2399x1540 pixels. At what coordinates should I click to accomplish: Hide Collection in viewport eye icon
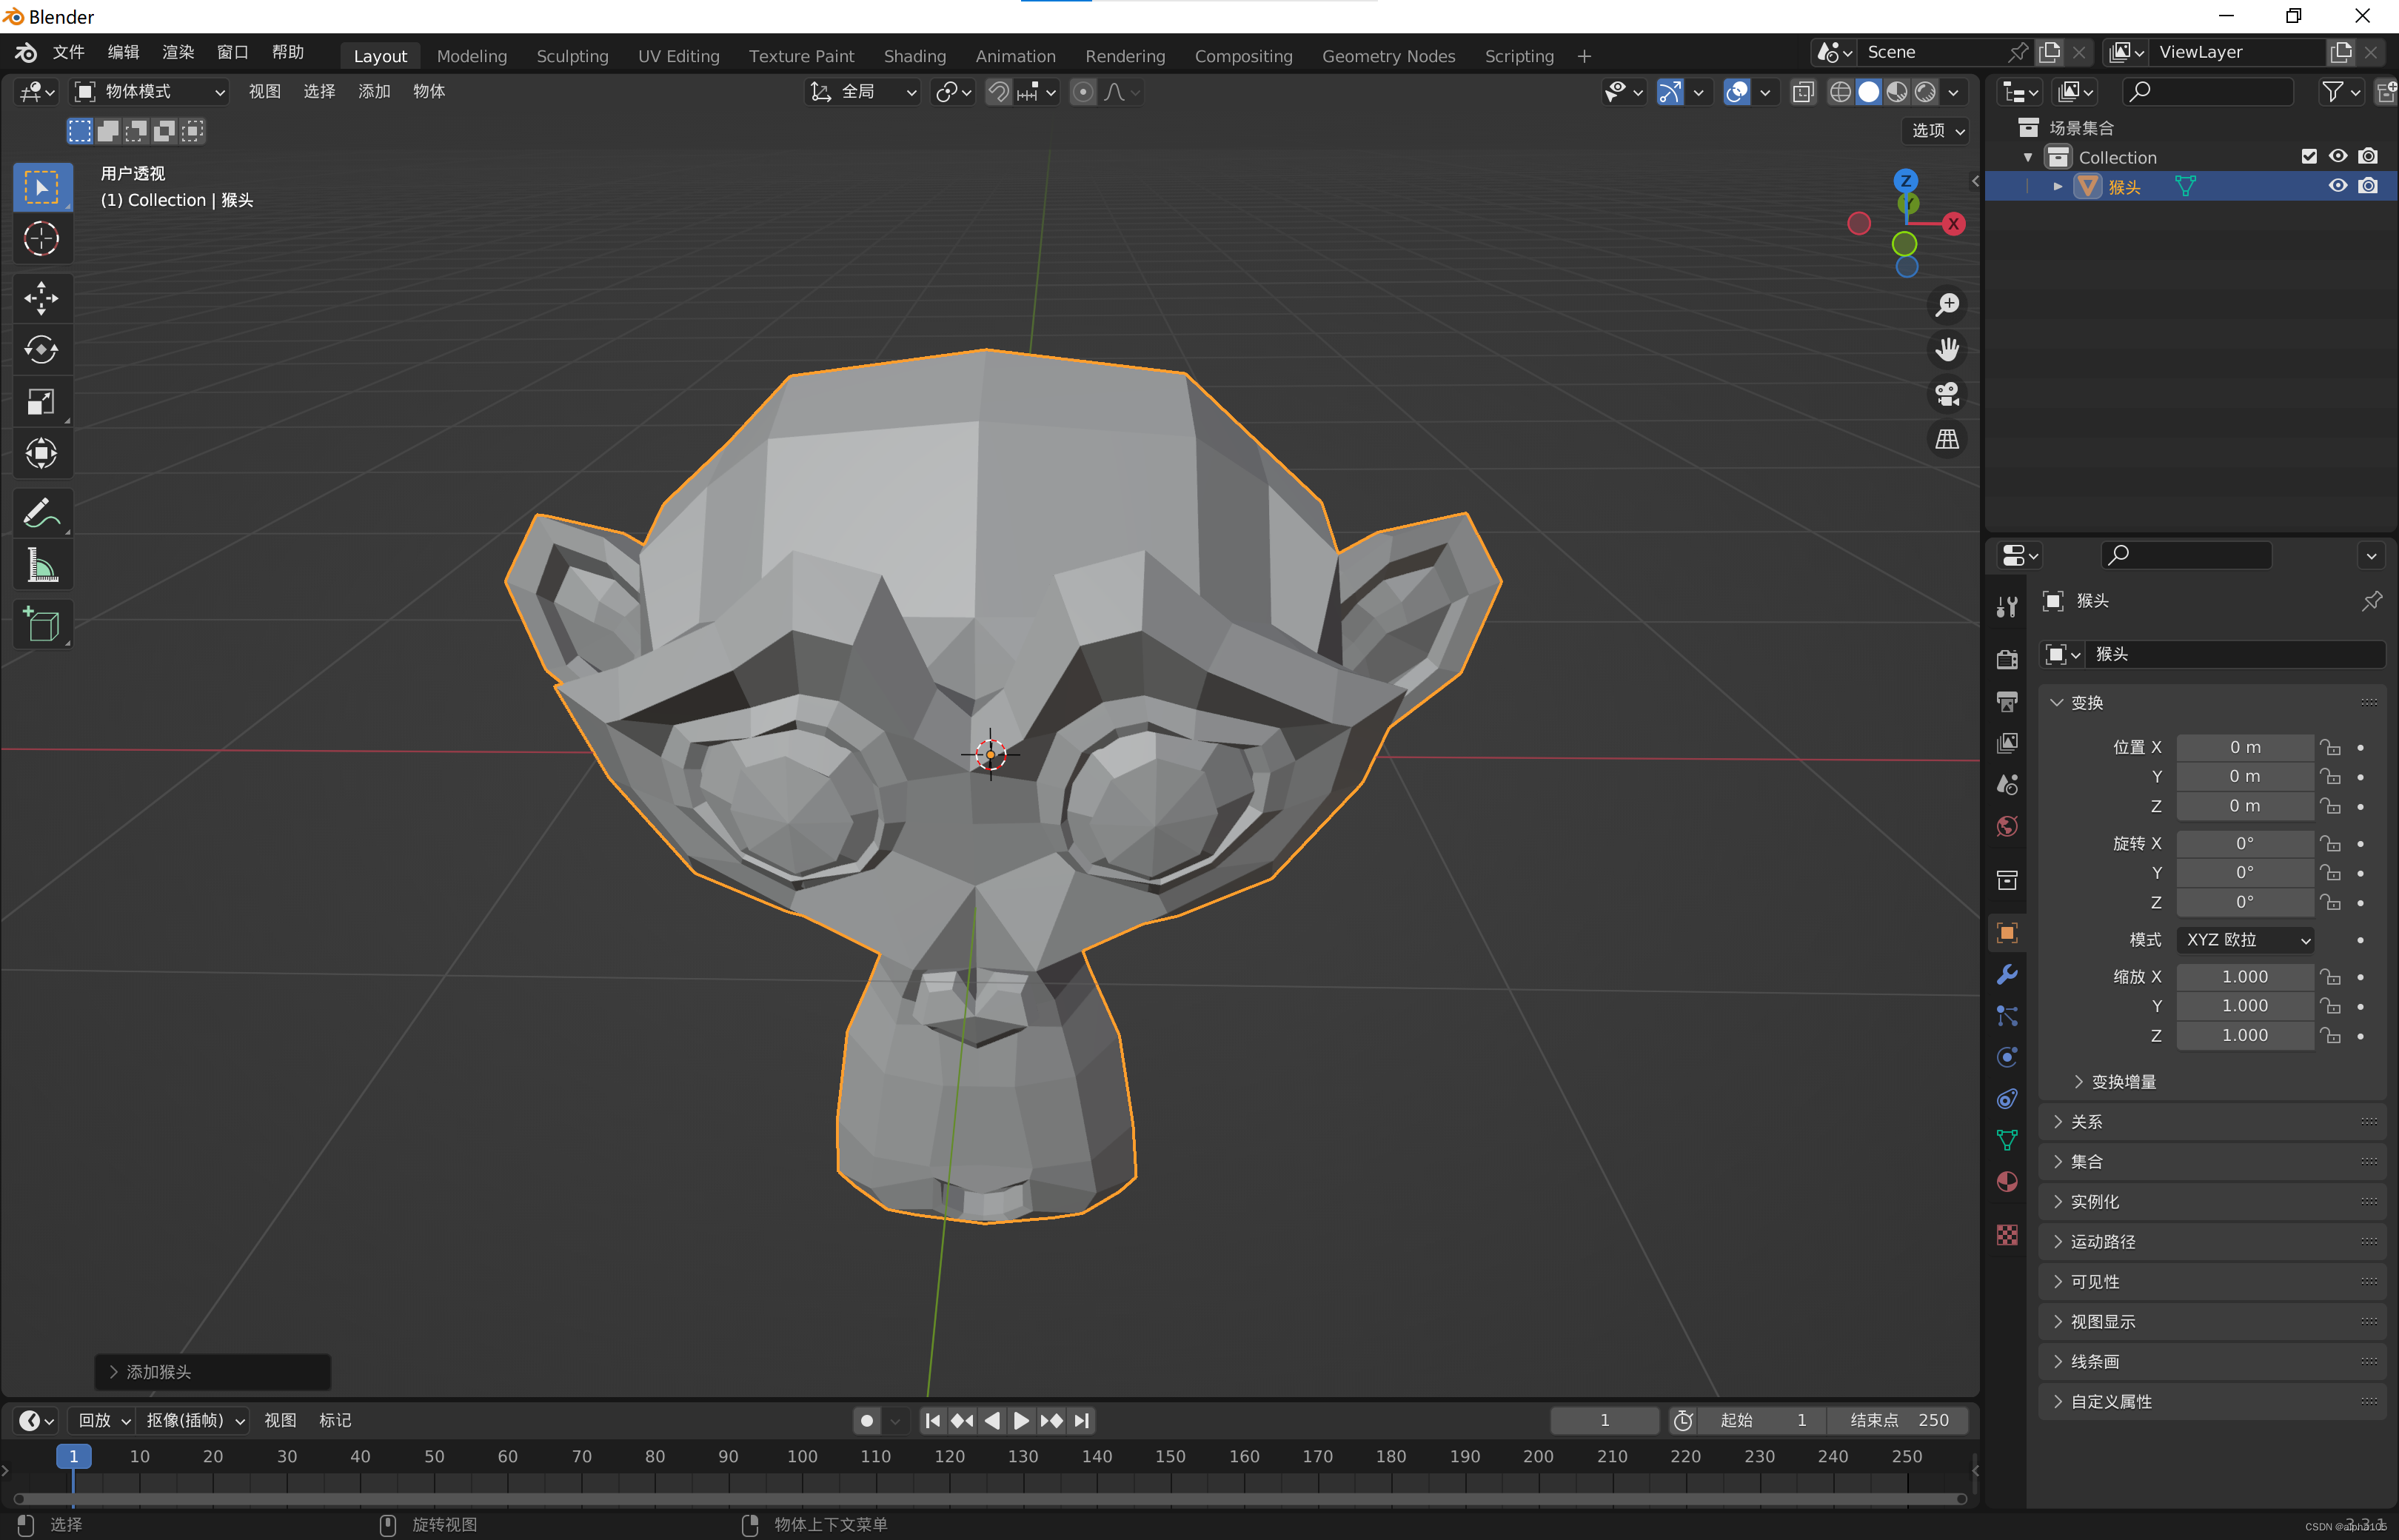point(2338,157)
